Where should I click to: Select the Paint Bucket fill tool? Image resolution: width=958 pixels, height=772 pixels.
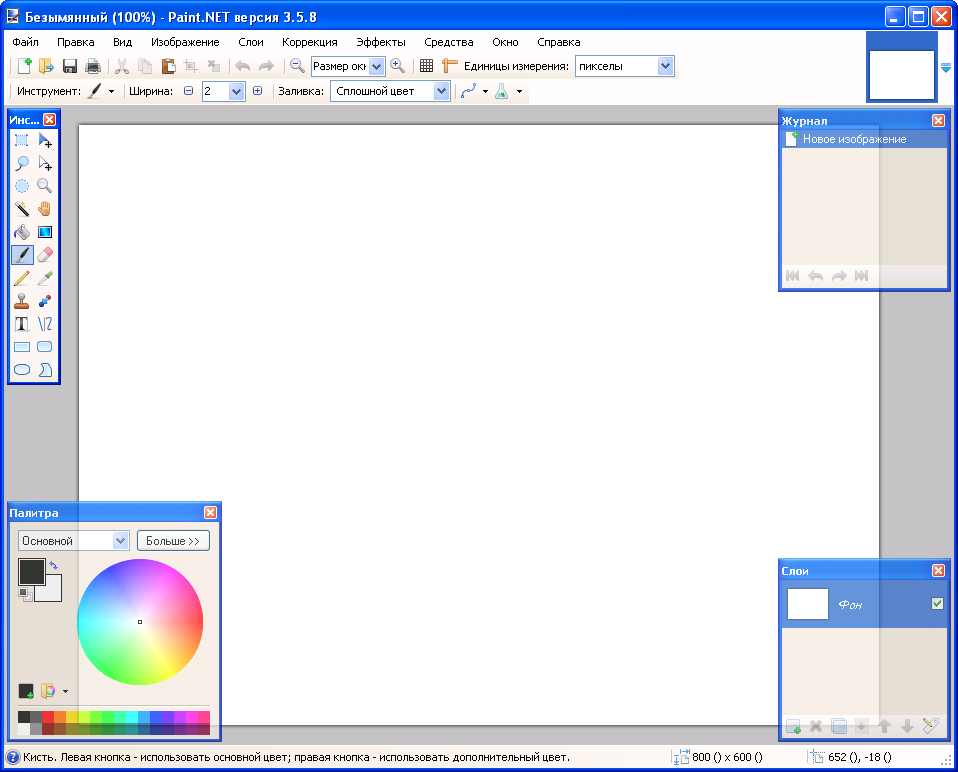(22, 232)
